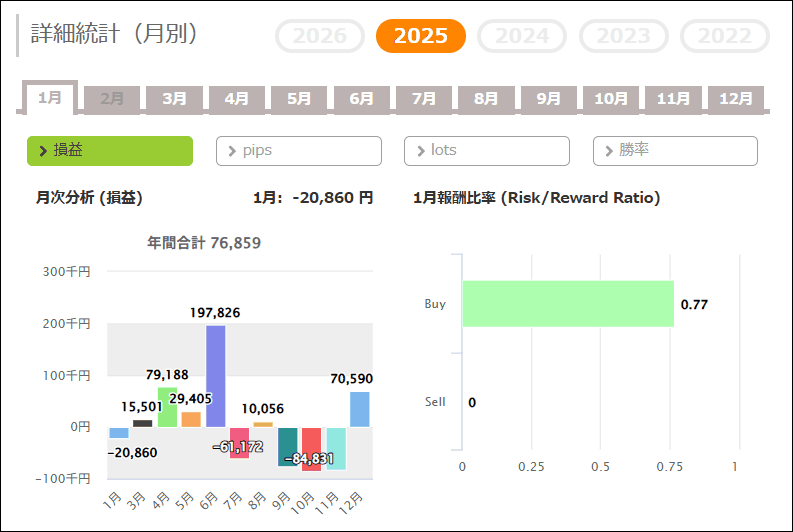
Task: Switch to the 3月 tab
Action: click(x=174, y=98)
